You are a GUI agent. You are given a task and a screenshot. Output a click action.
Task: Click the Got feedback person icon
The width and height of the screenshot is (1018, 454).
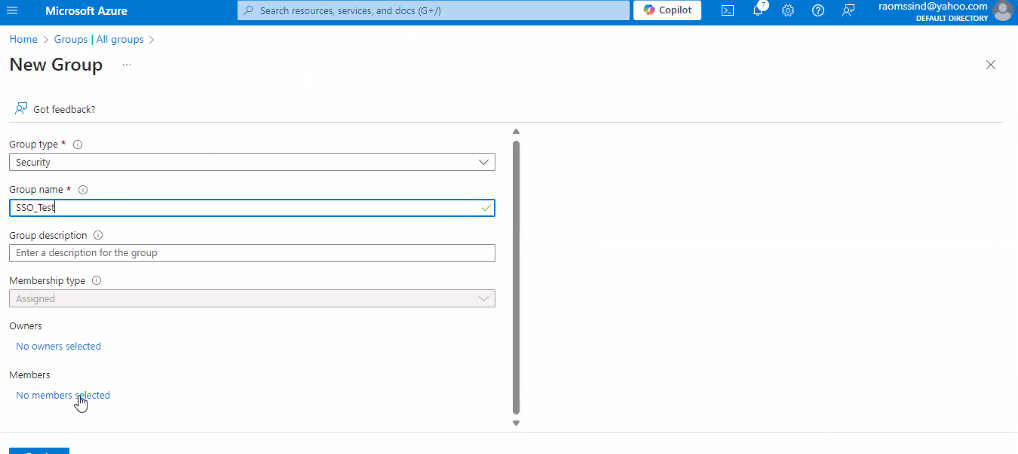tap(21, 108)
